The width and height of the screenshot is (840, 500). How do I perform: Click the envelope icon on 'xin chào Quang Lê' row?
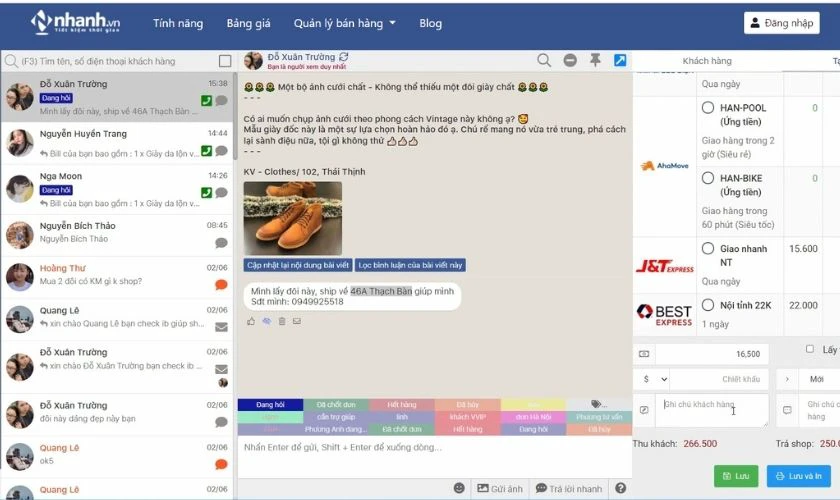(221, 327)
